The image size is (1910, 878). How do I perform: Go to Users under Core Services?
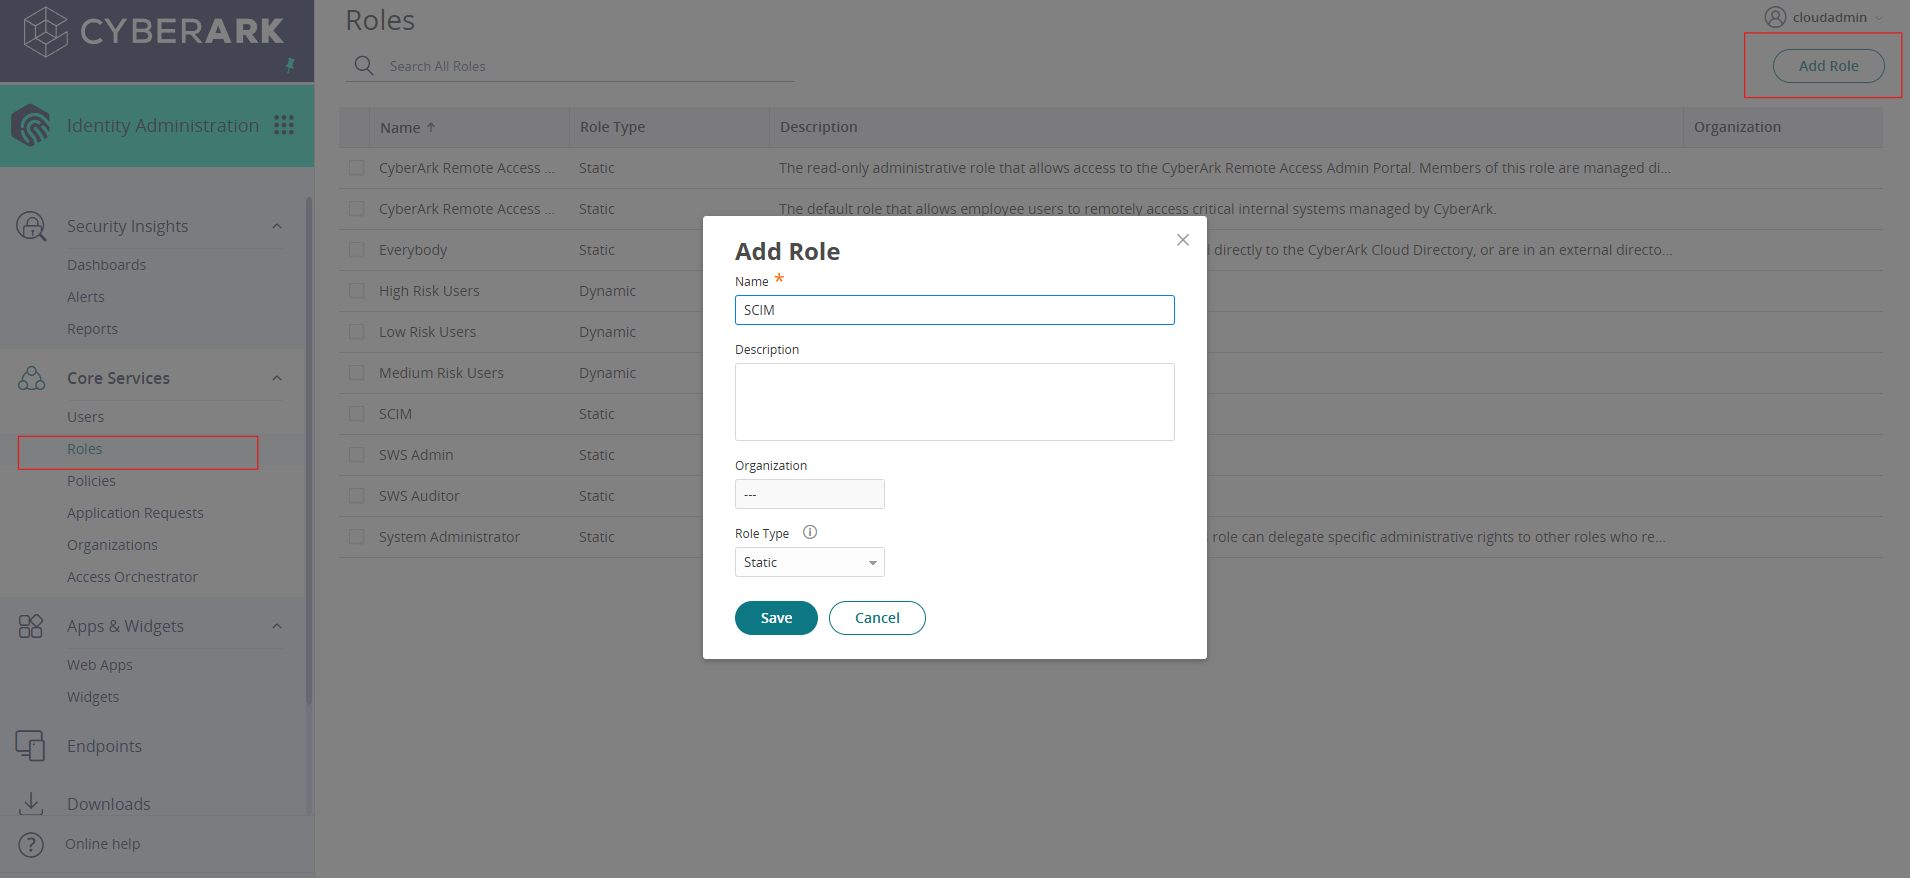click(x=85, y=417)
